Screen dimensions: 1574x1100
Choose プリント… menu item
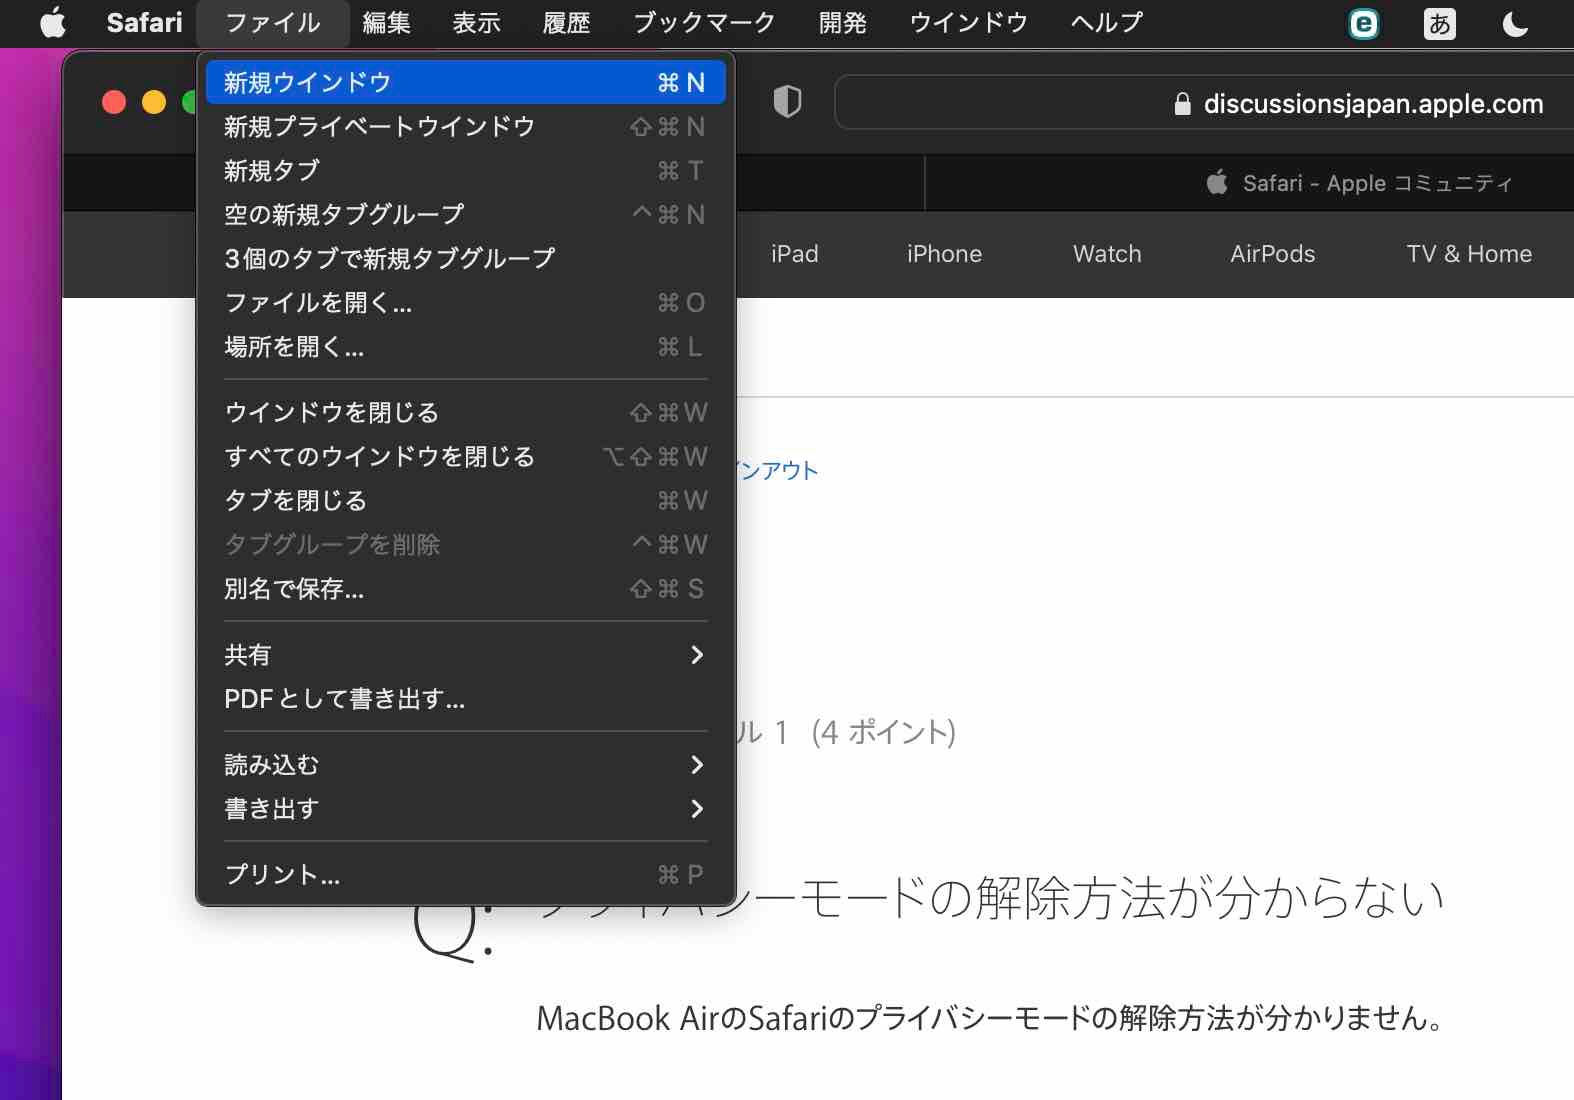click(466, 874)
